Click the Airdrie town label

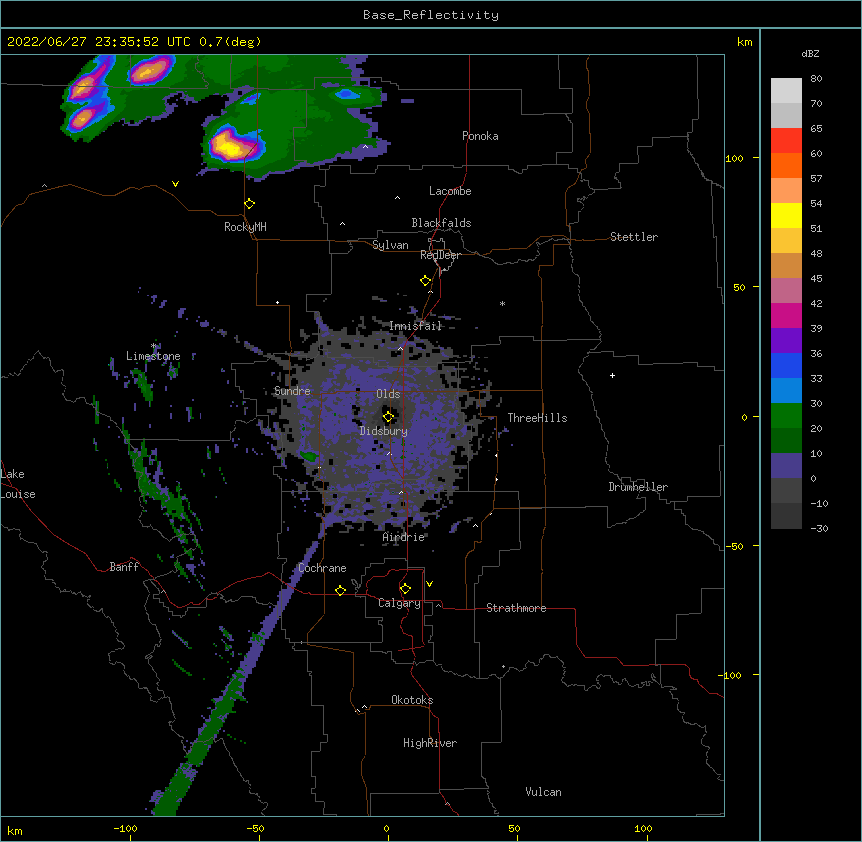point(404,537)
